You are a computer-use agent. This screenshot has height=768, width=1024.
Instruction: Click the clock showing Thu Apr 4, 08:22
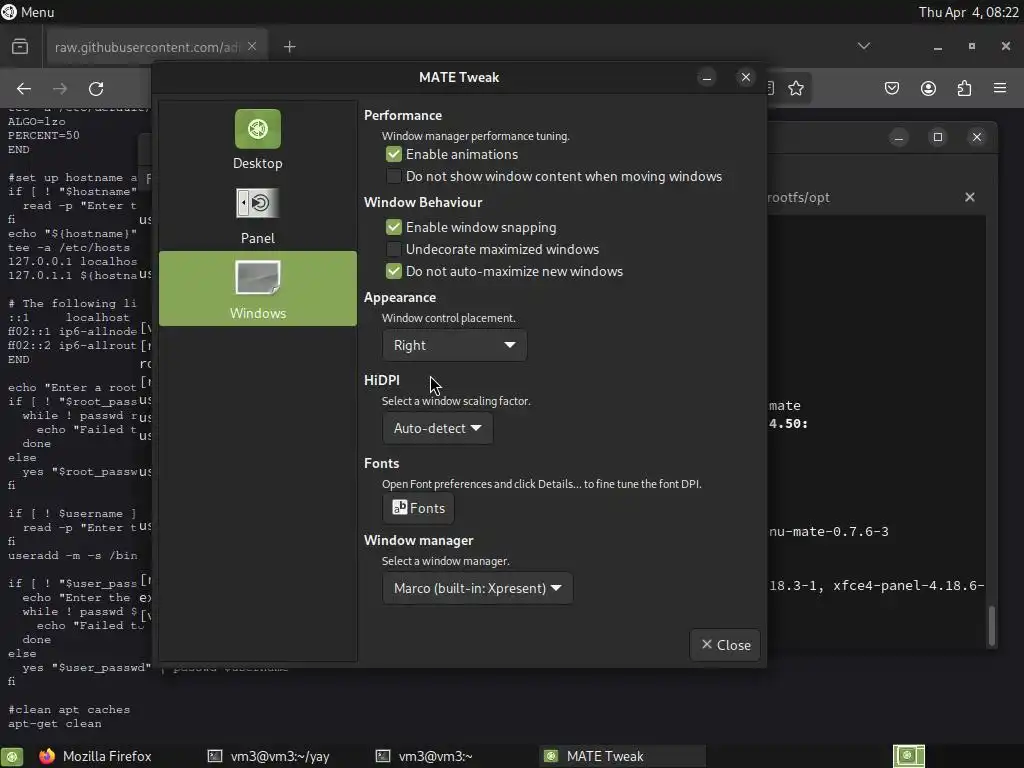968,12
